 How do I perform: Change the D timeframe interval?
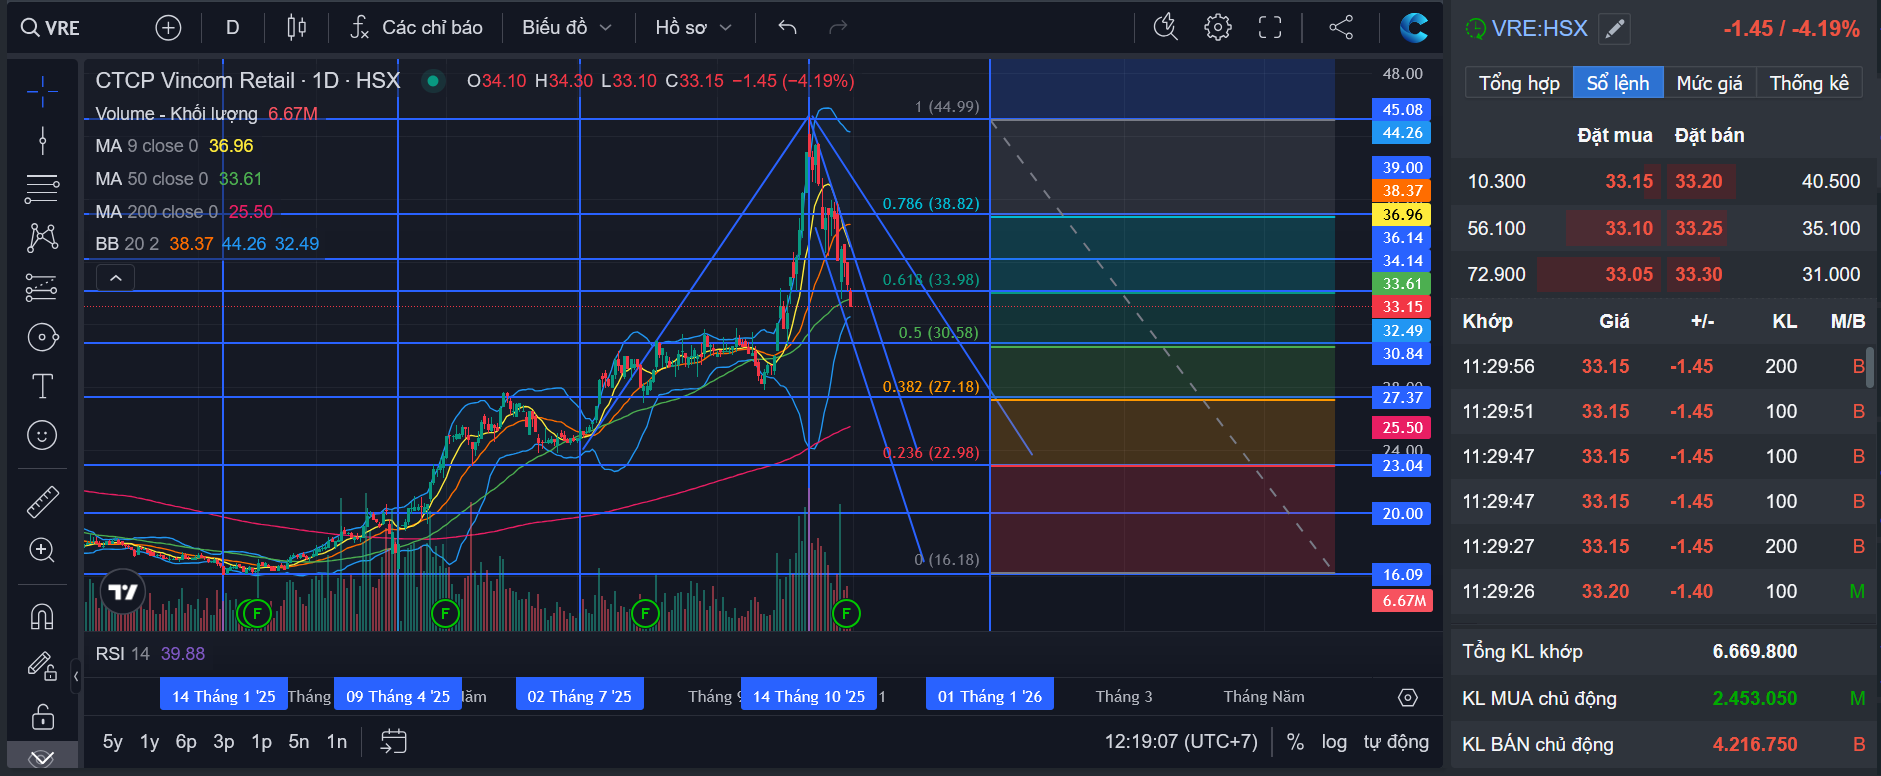pos(233,28)
